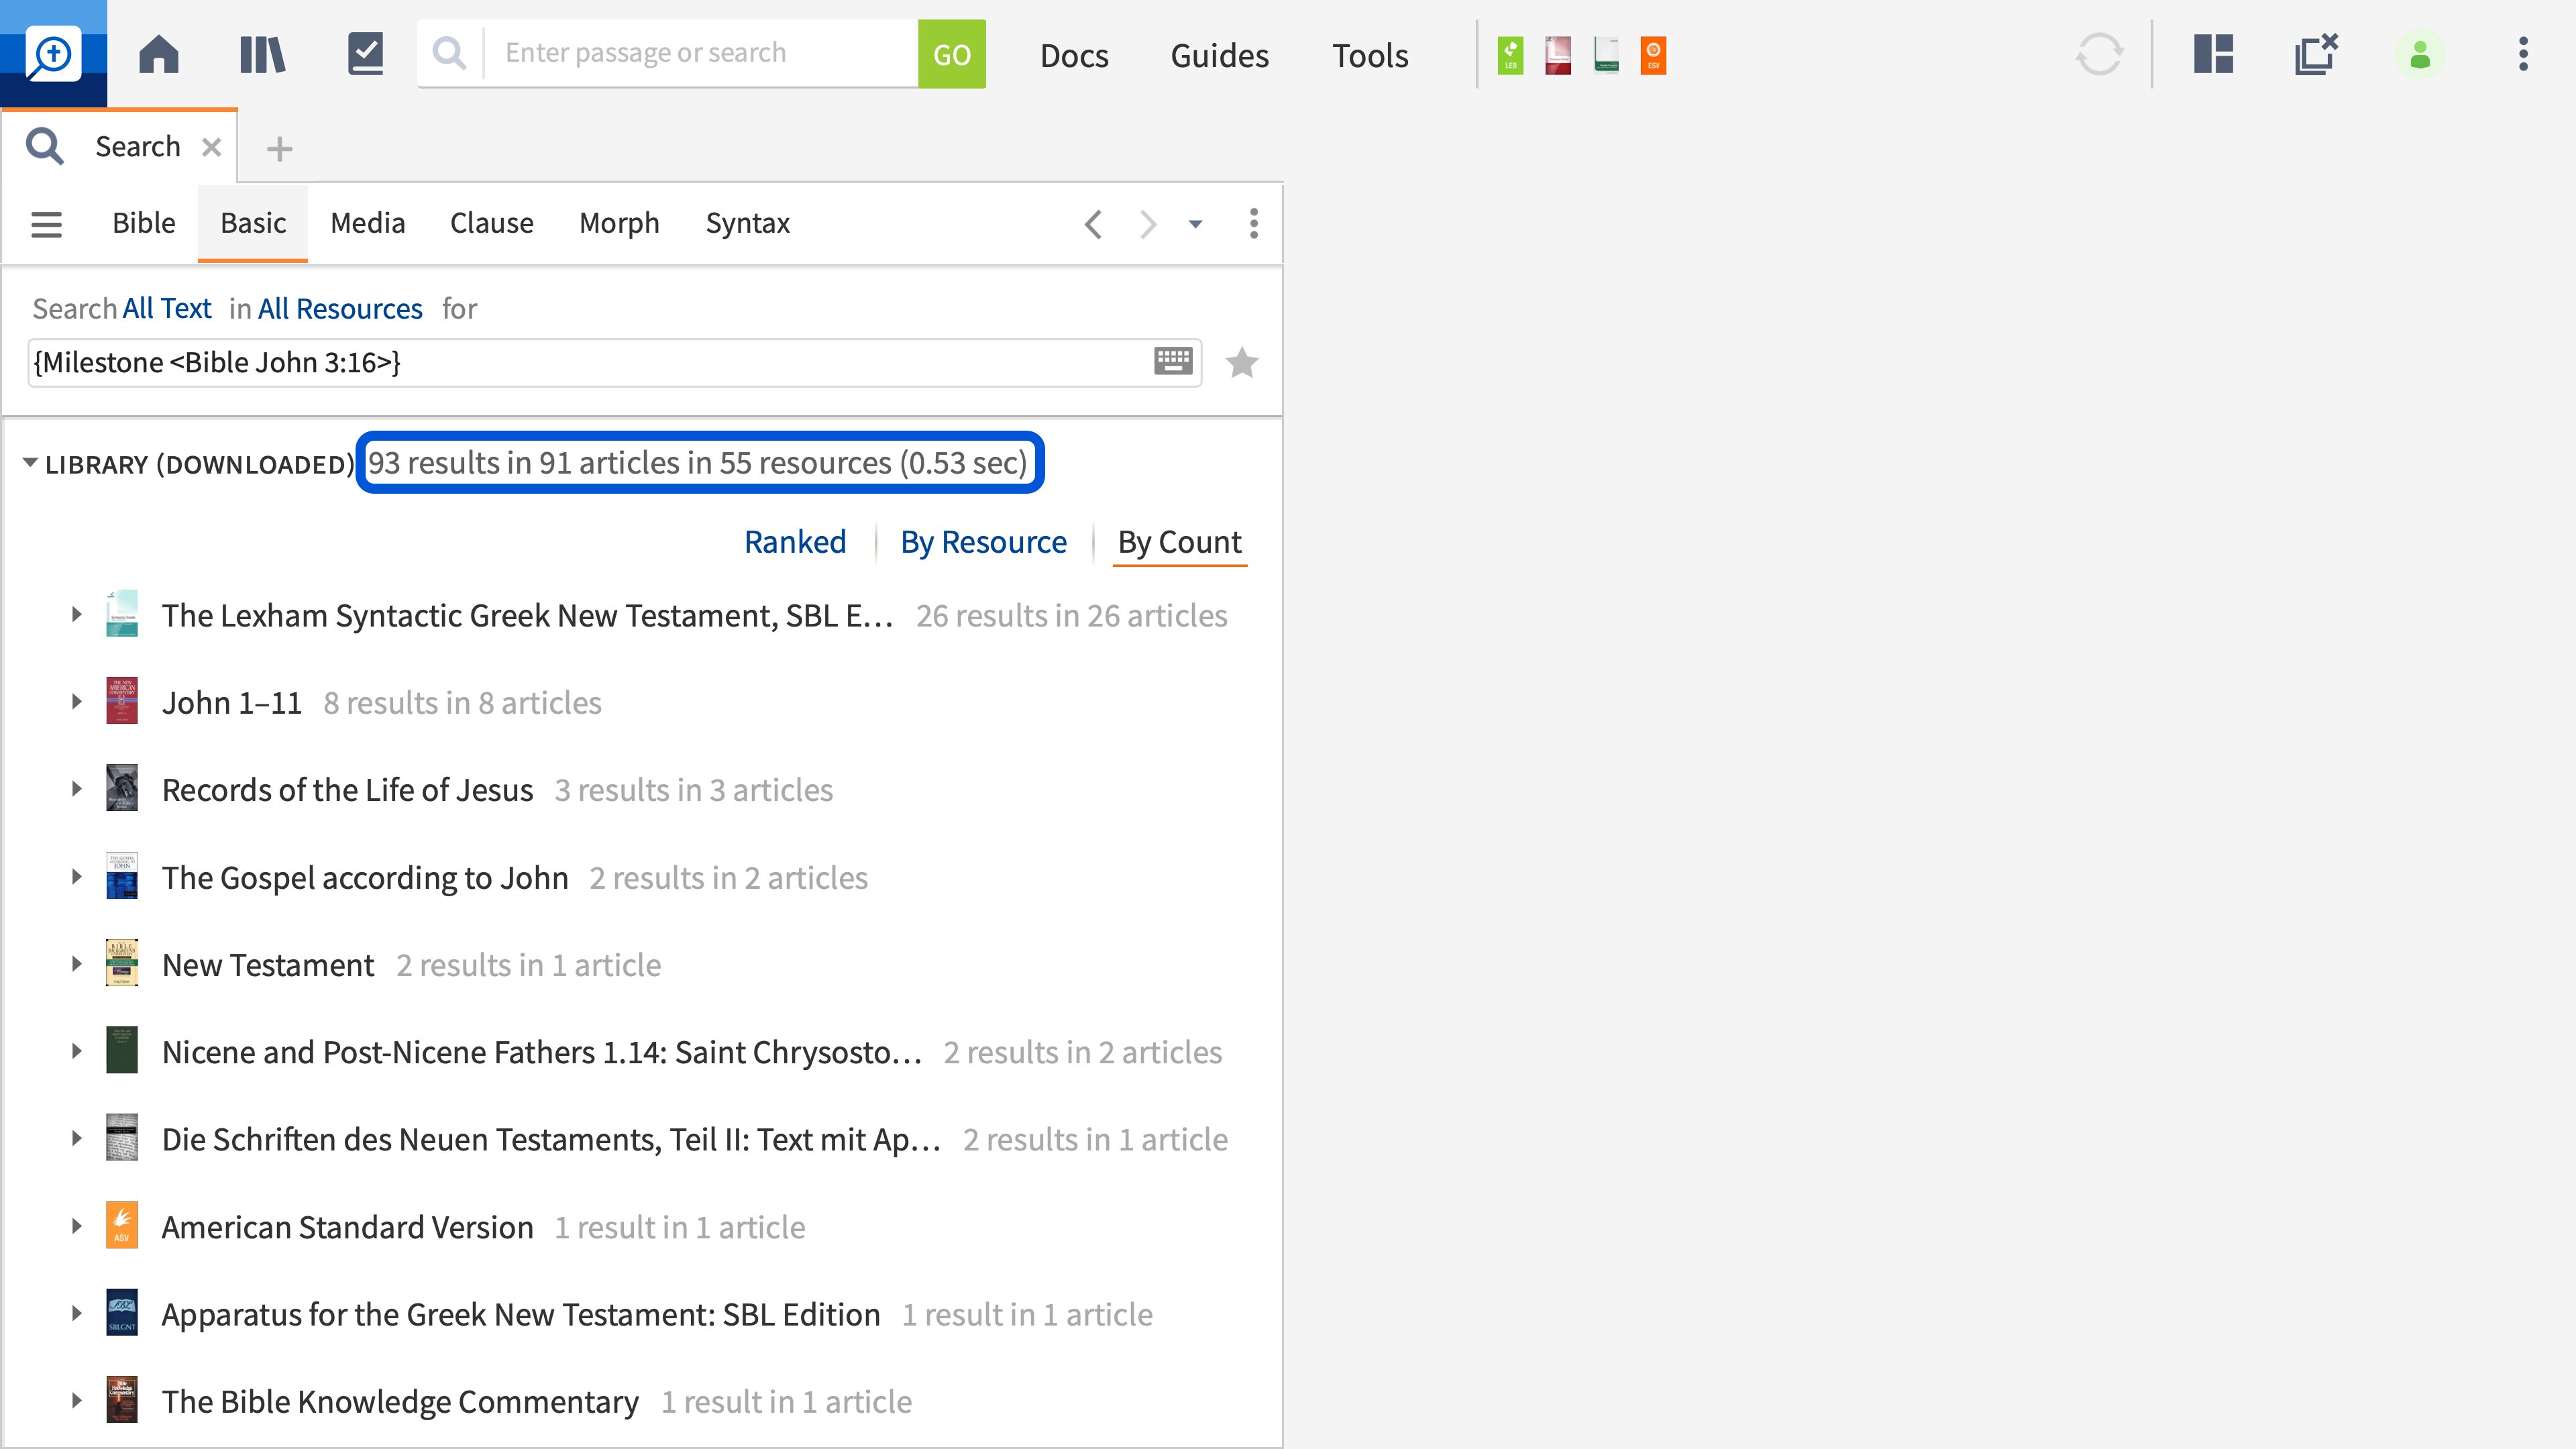Screen dimensions: 2576x1449
Task: Add a new tab with plus
Action: [x=280, y=149]
